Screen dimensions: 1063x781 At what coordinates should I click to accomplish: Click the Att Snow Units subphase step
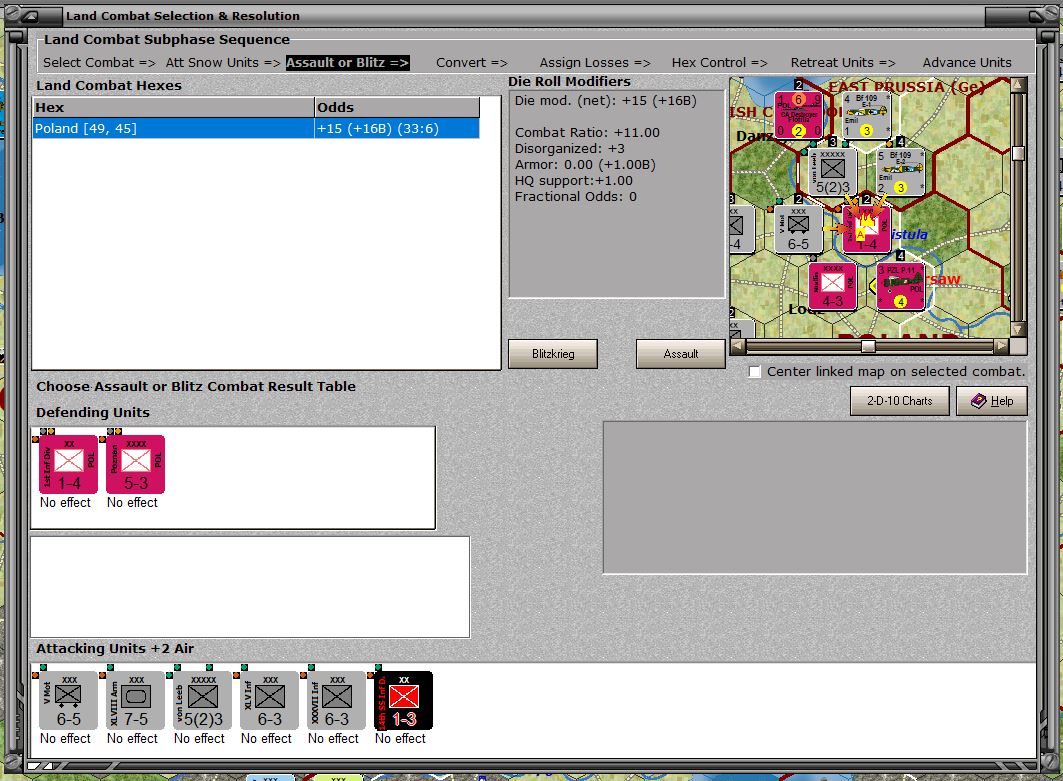click(x=222, y=62)
